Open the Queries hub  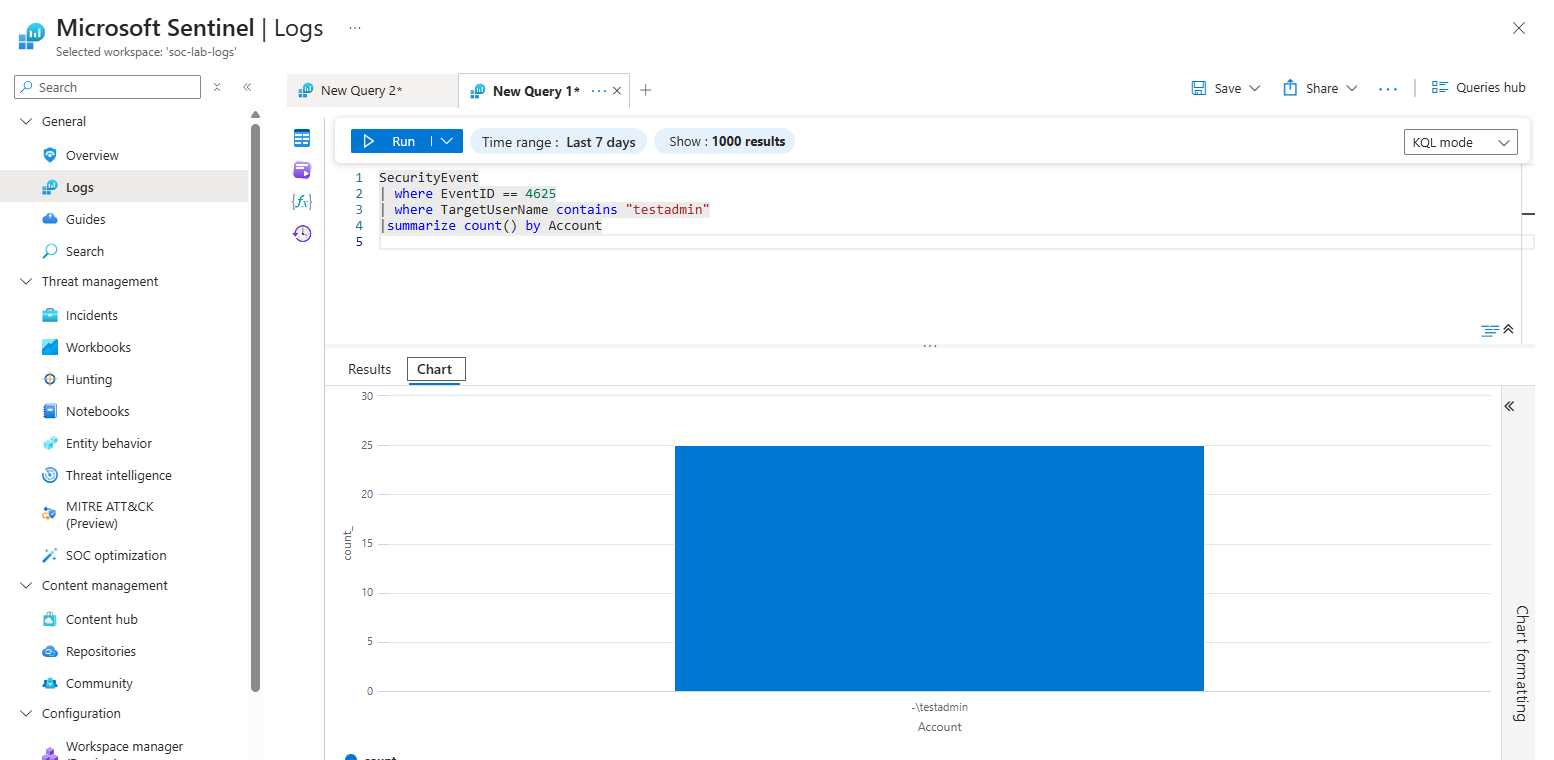coord(1479,87)
